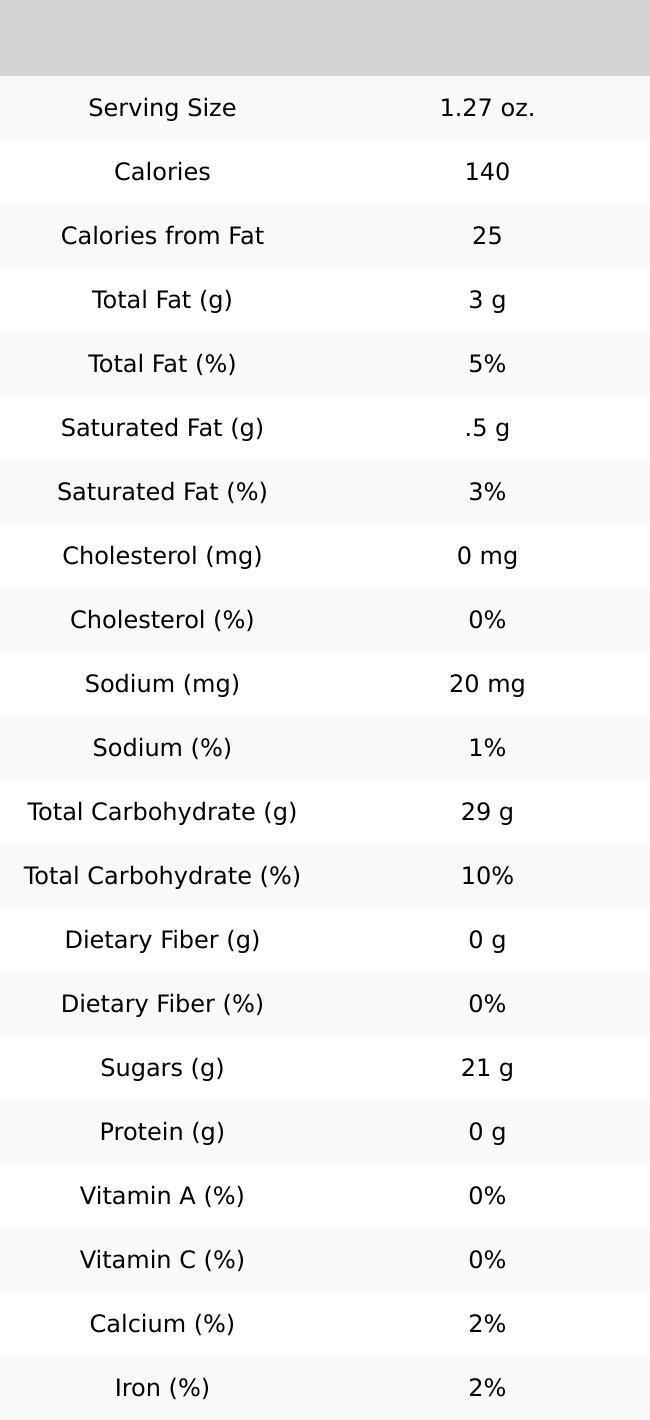
Task: Select the Vitamin A (%) label
Action: pyautogui.click(x=162, y=1196)
